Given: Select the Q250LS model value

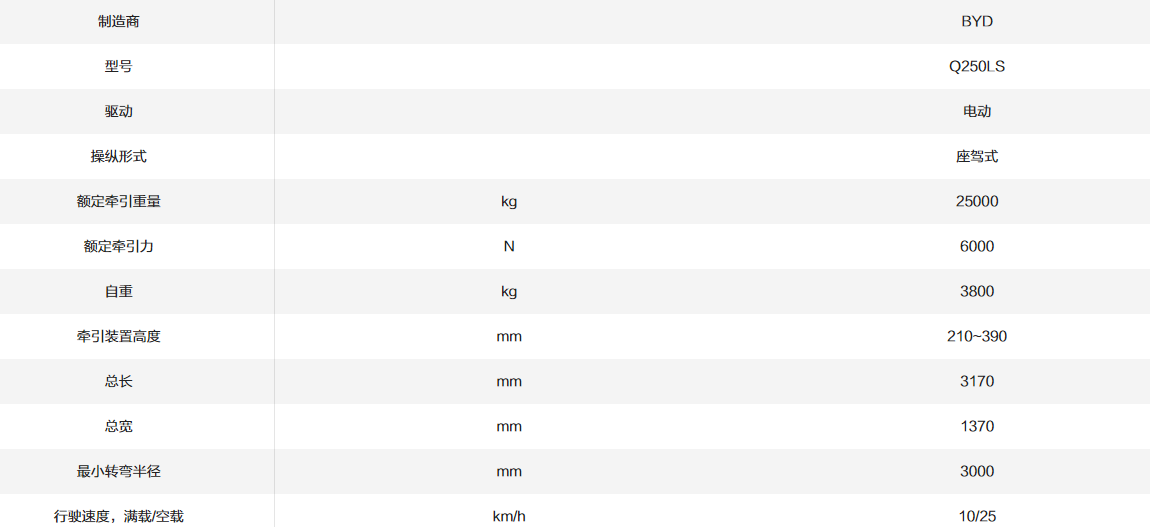Looking at the screenshot, I should coord(976,66).
